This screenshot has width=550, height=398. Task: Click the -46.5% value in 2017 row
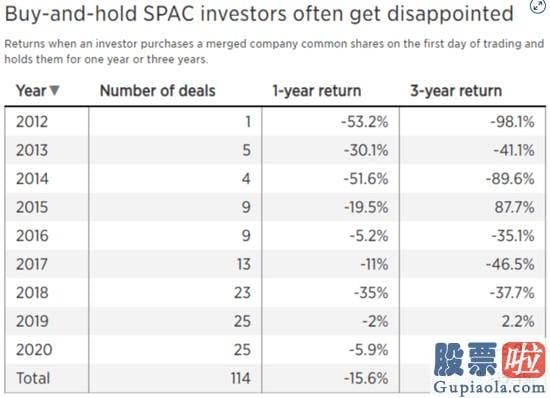(x=510, y=264)
